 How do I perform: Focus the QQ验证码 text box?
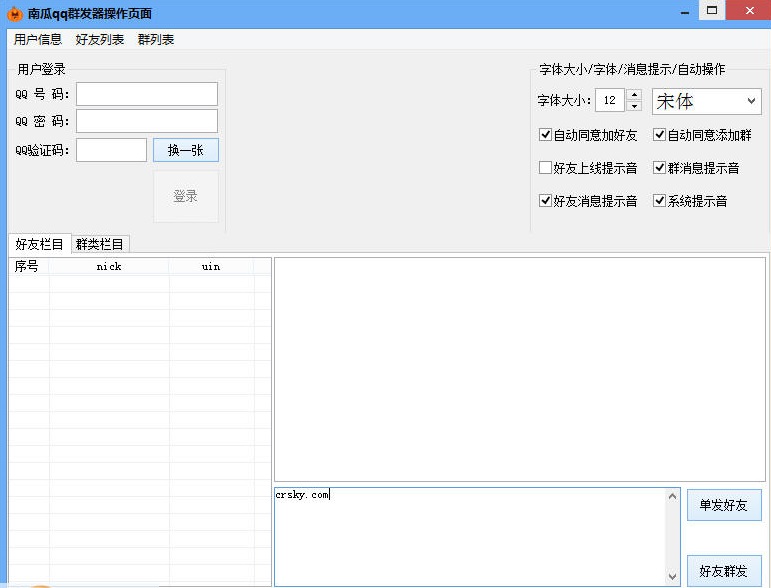(x=111, y=150)
